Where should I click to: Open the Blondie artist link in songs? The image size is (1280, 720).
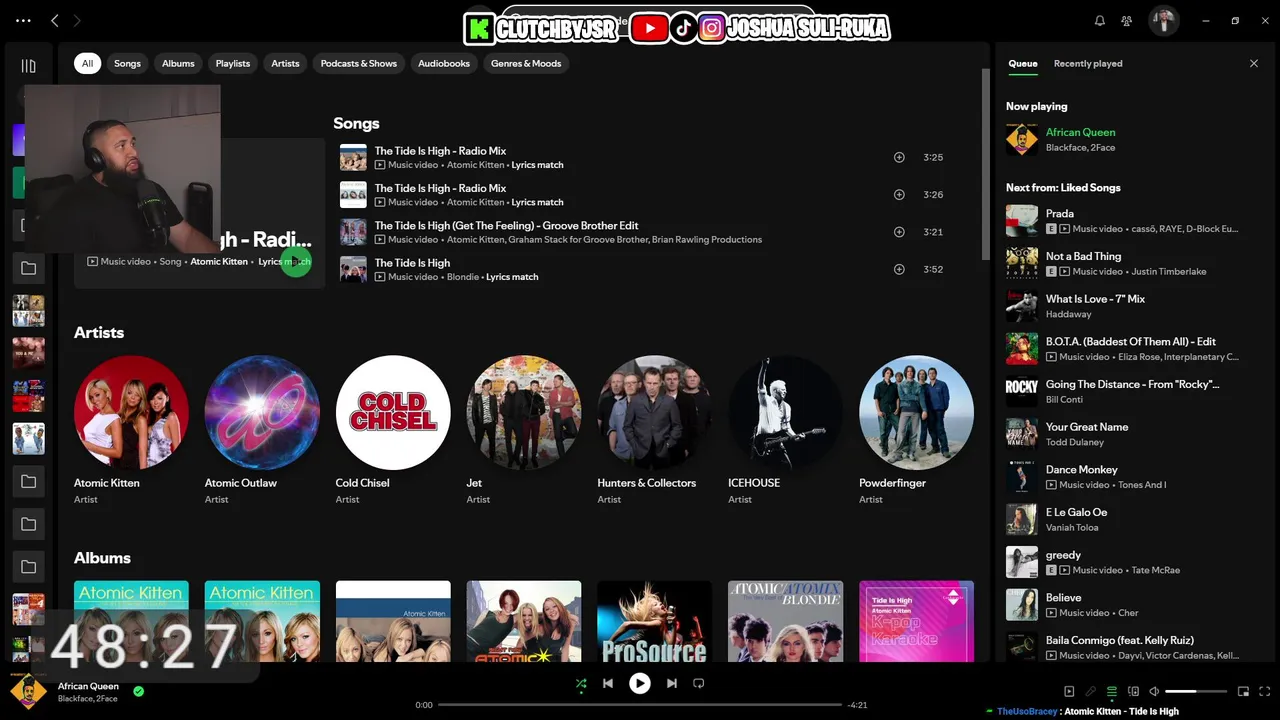point(463,277)
